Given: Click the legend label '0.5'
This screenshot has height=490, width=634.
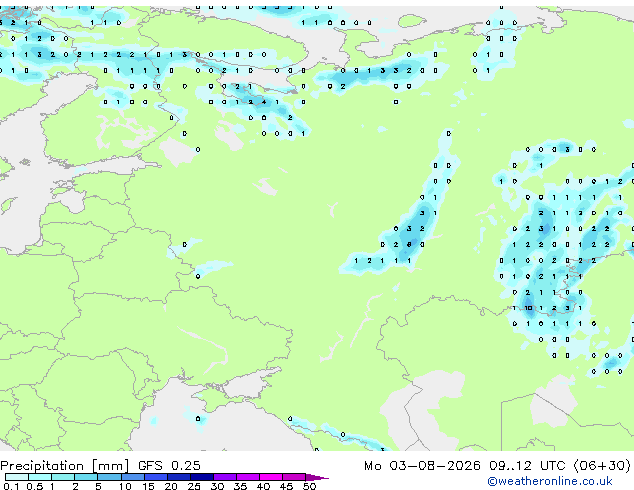Looking at the screenshot, I should (x=34, y=486).
